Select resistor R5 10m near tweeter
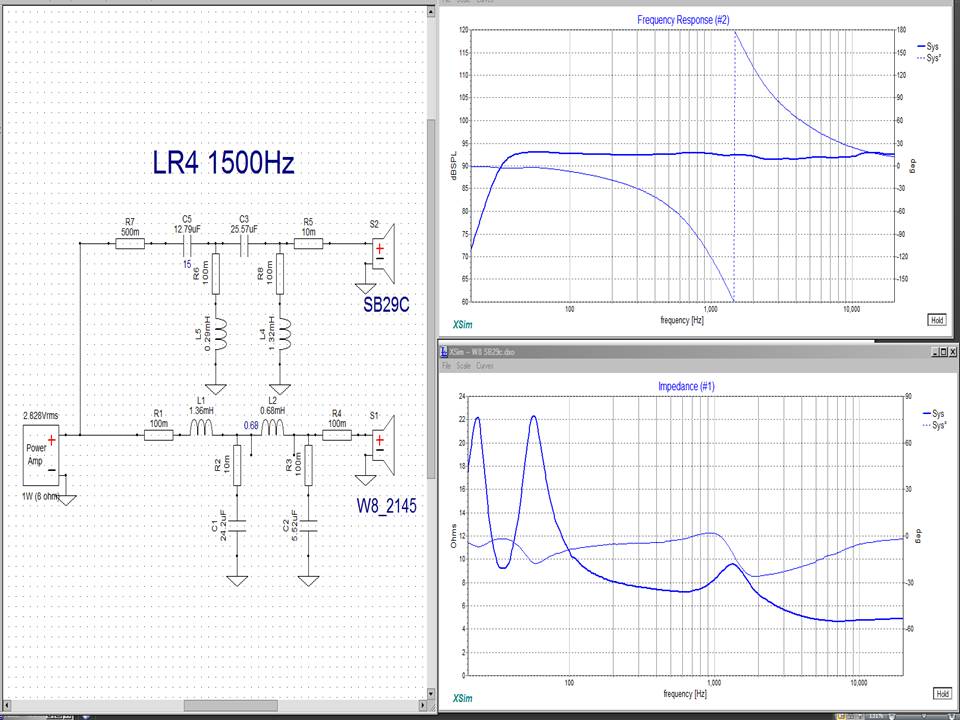 point(308,244)
